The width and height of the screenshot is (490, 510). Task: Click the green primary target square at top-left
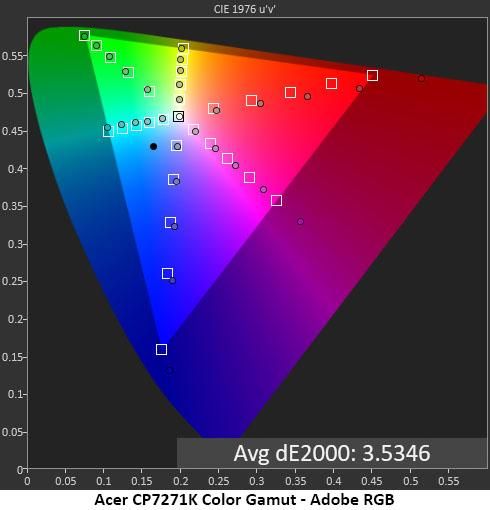pyautogui.click(x=84, y=35)
